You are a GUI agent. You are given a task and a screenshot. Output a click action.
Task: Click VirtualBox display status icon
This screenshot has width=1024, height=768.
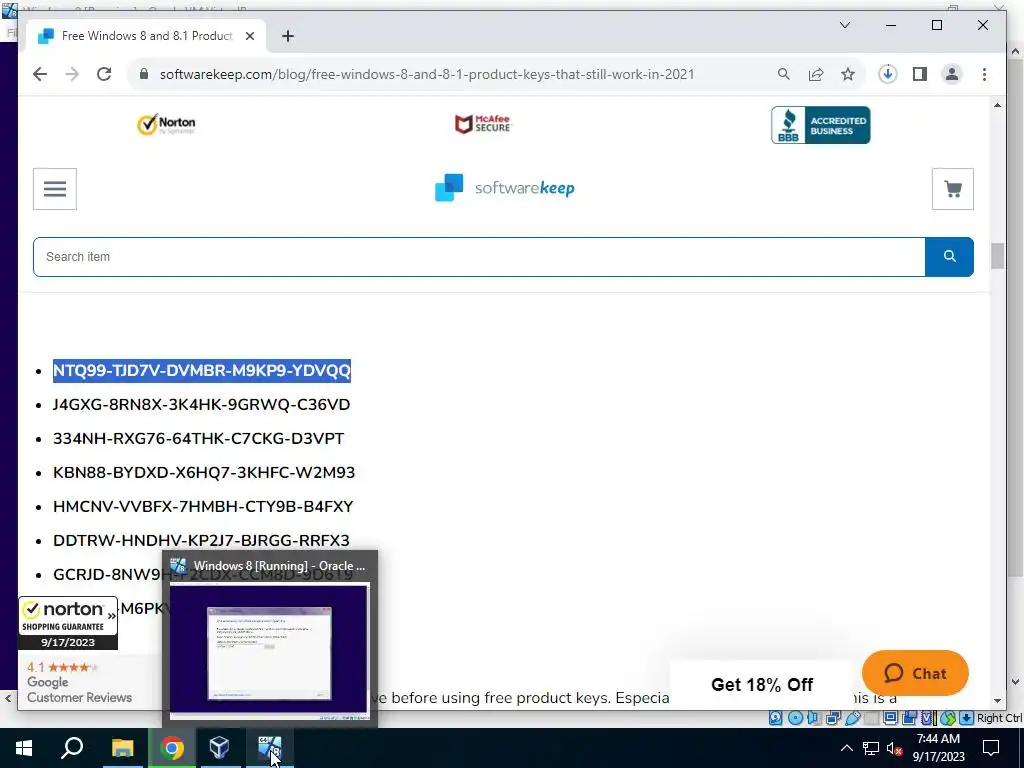point(890,718)
